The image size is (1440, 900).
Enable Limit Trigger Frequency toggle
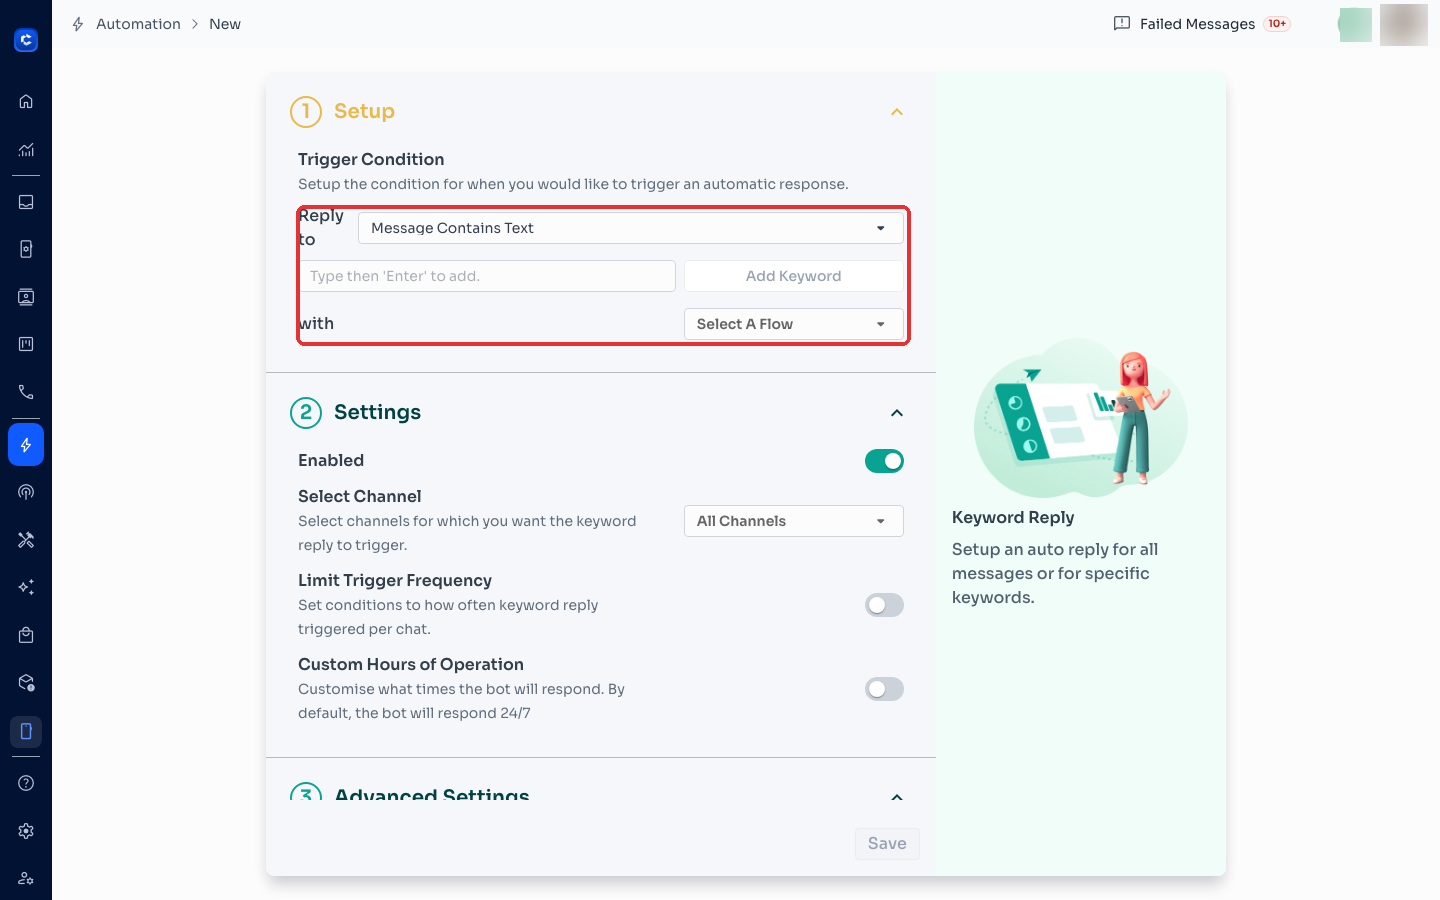click(884, 605)
